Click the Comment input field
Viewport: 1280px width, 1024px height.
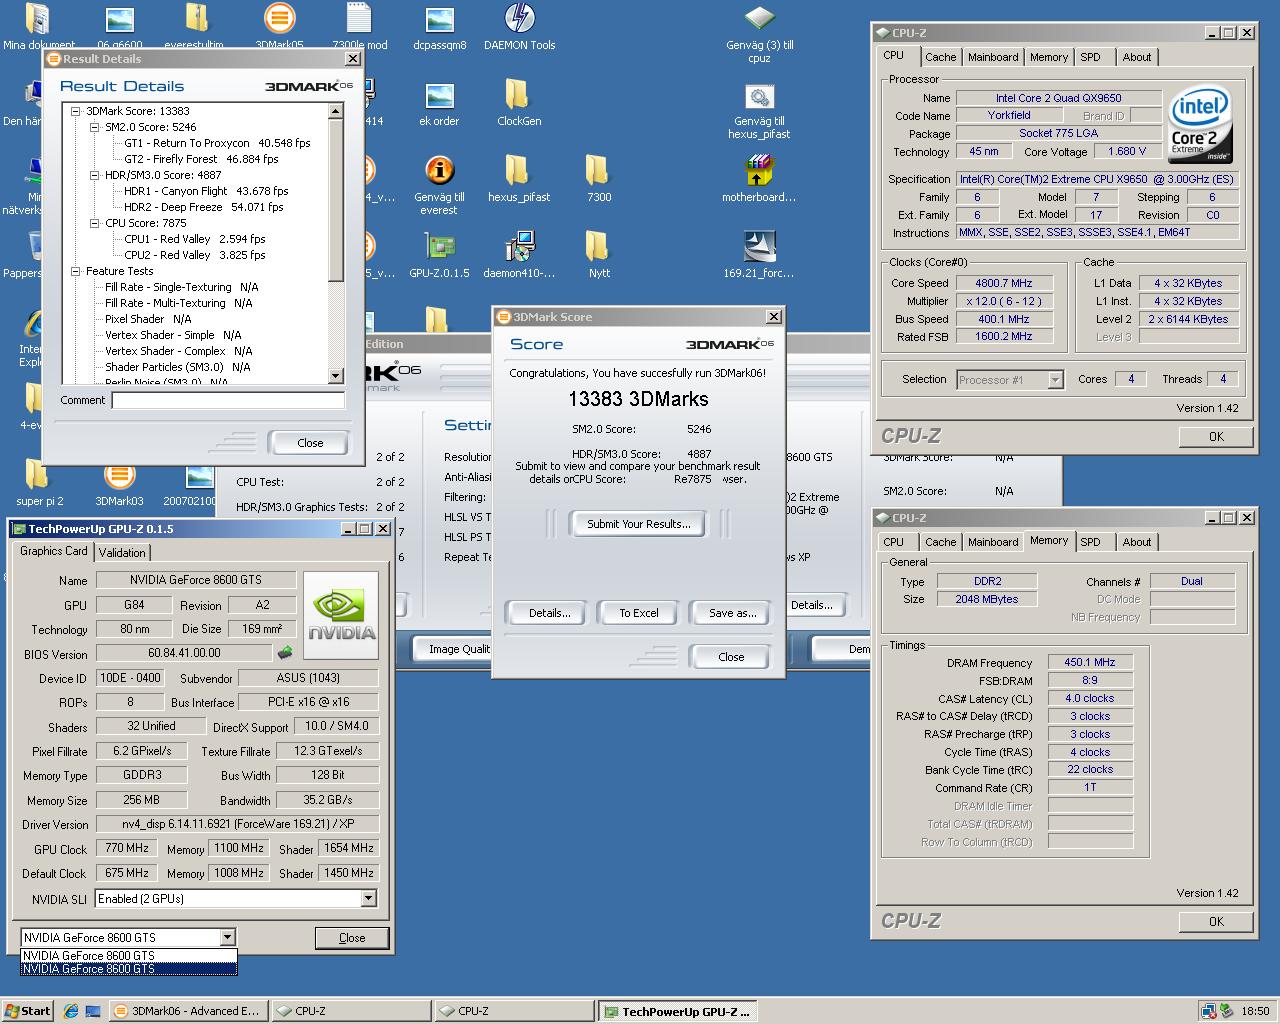tap(228, 400)
